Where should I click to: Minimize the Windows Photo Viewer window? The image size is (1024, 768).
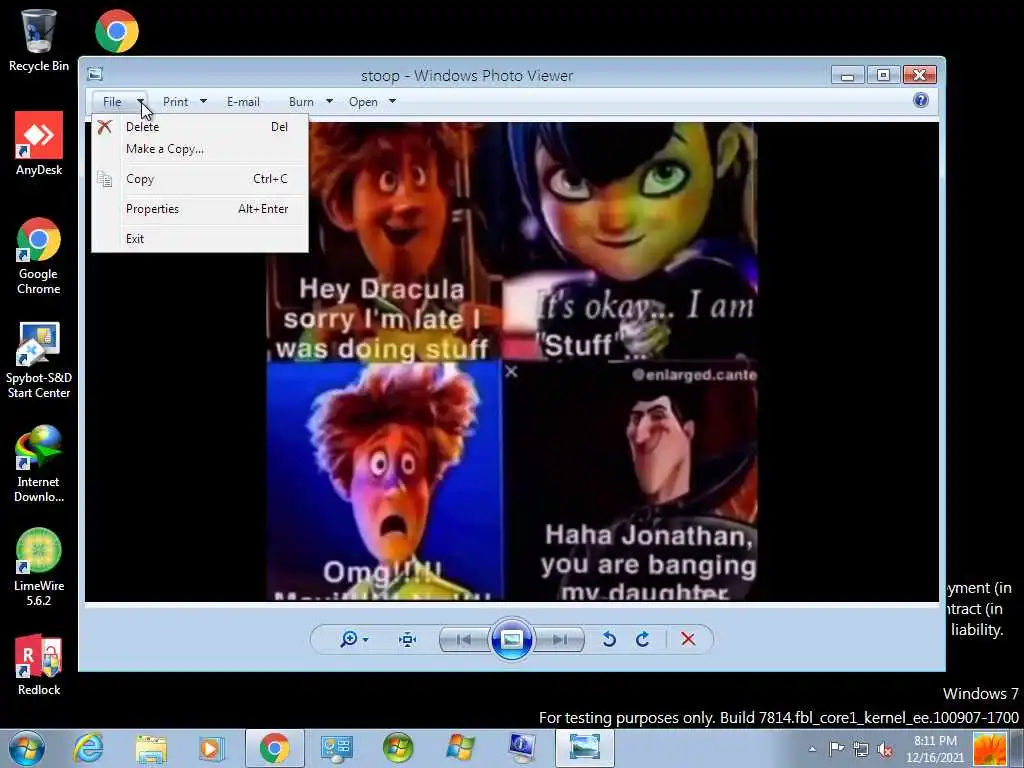[x=848, y=75]
